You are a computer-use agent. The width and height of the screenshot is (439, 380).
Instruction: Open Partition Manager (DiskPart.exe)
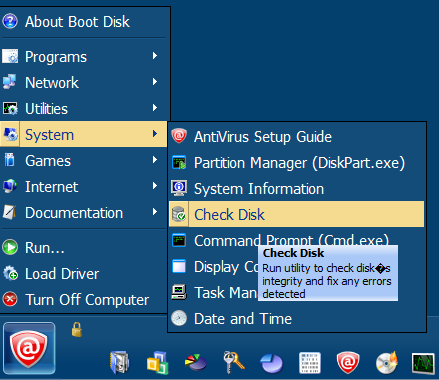pos(297,163)
